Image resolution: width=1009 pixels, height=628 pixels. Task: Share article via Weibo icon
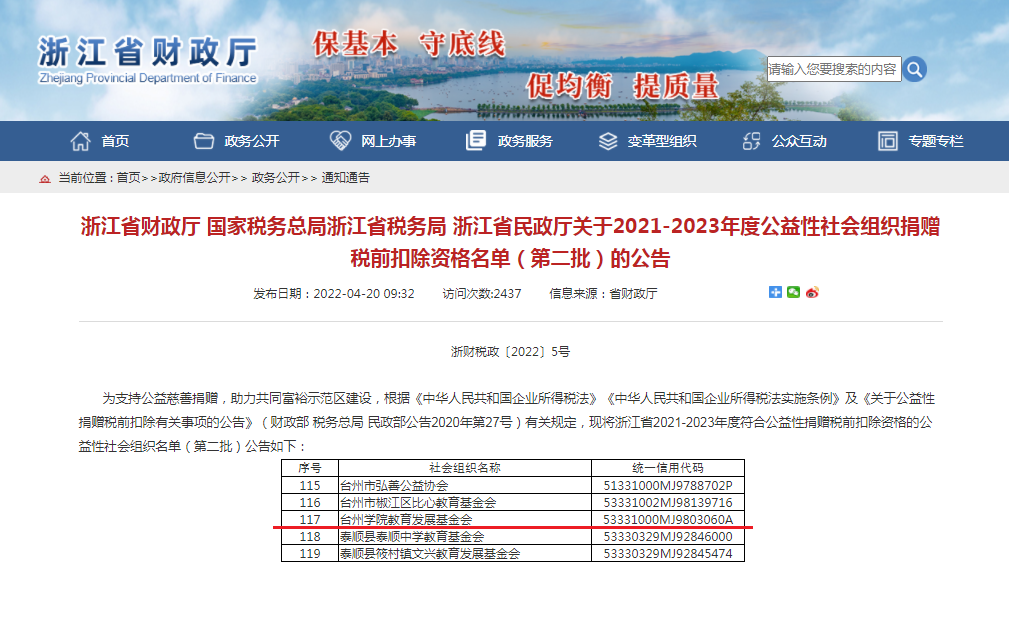point(812,292)
